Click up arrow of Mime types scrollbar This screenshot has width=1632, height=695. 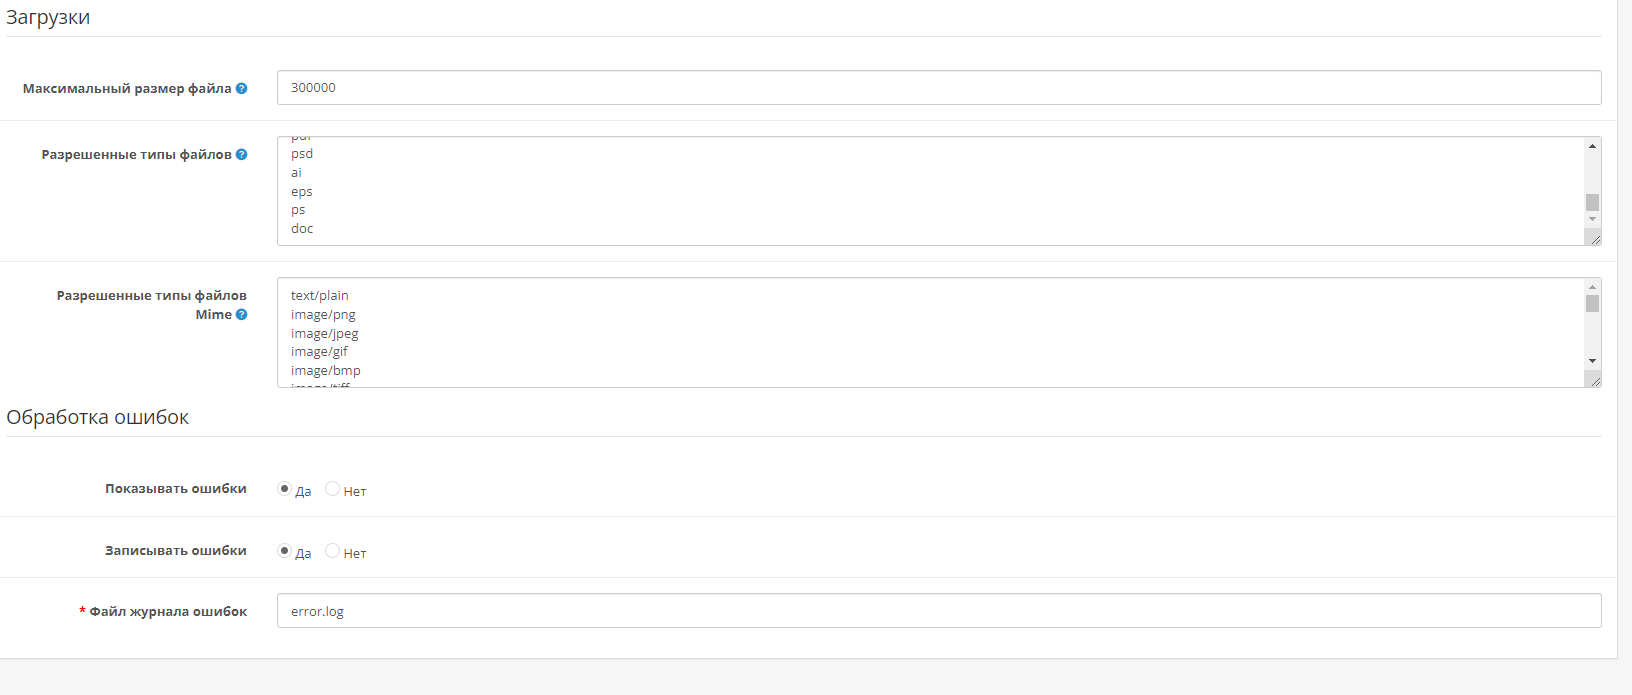coord(1592,287)
